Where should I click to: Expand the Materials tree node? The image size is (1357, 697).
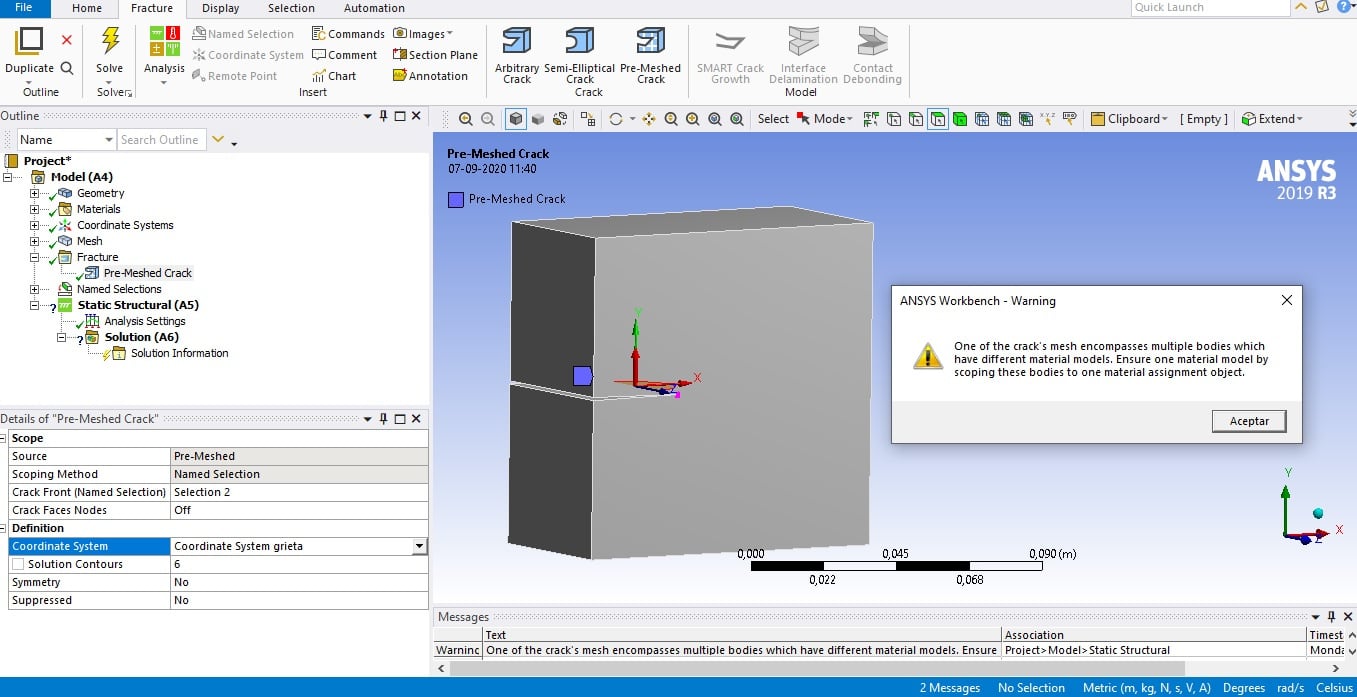pos(35,209)
